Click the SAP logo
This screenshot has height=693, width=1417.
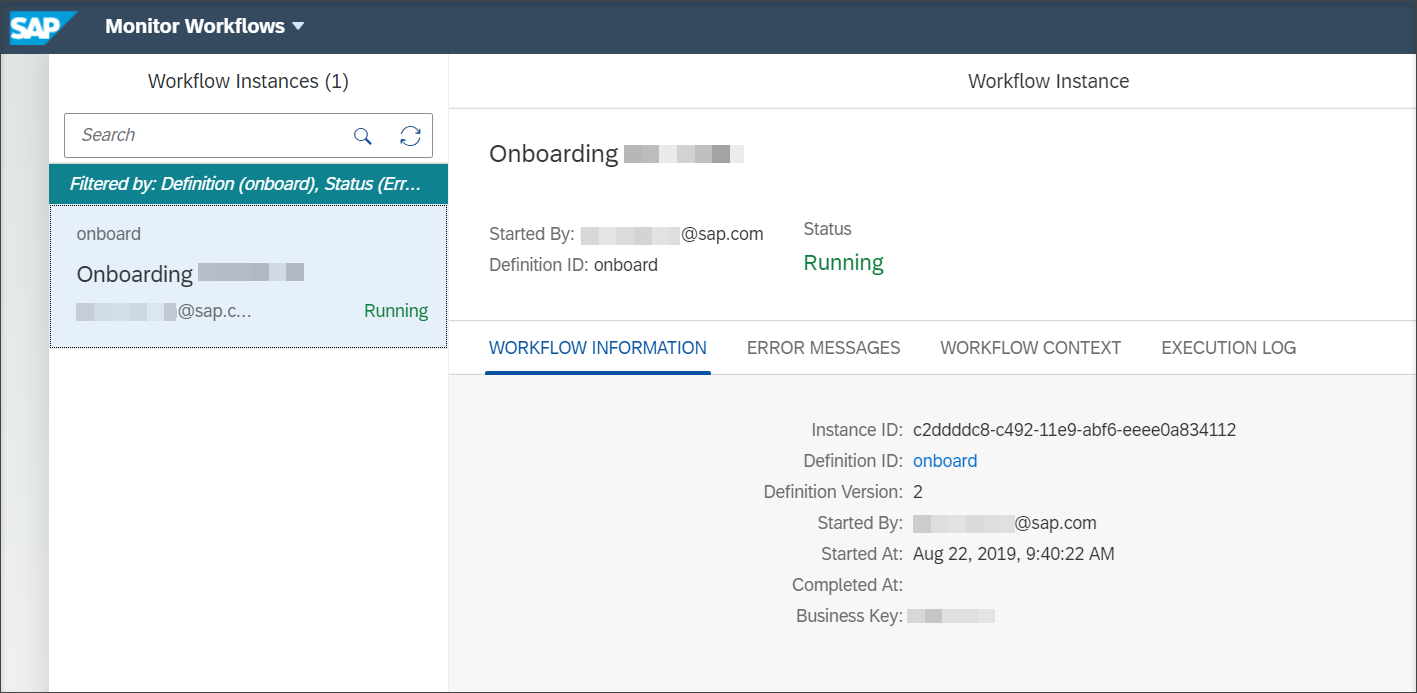43,27
